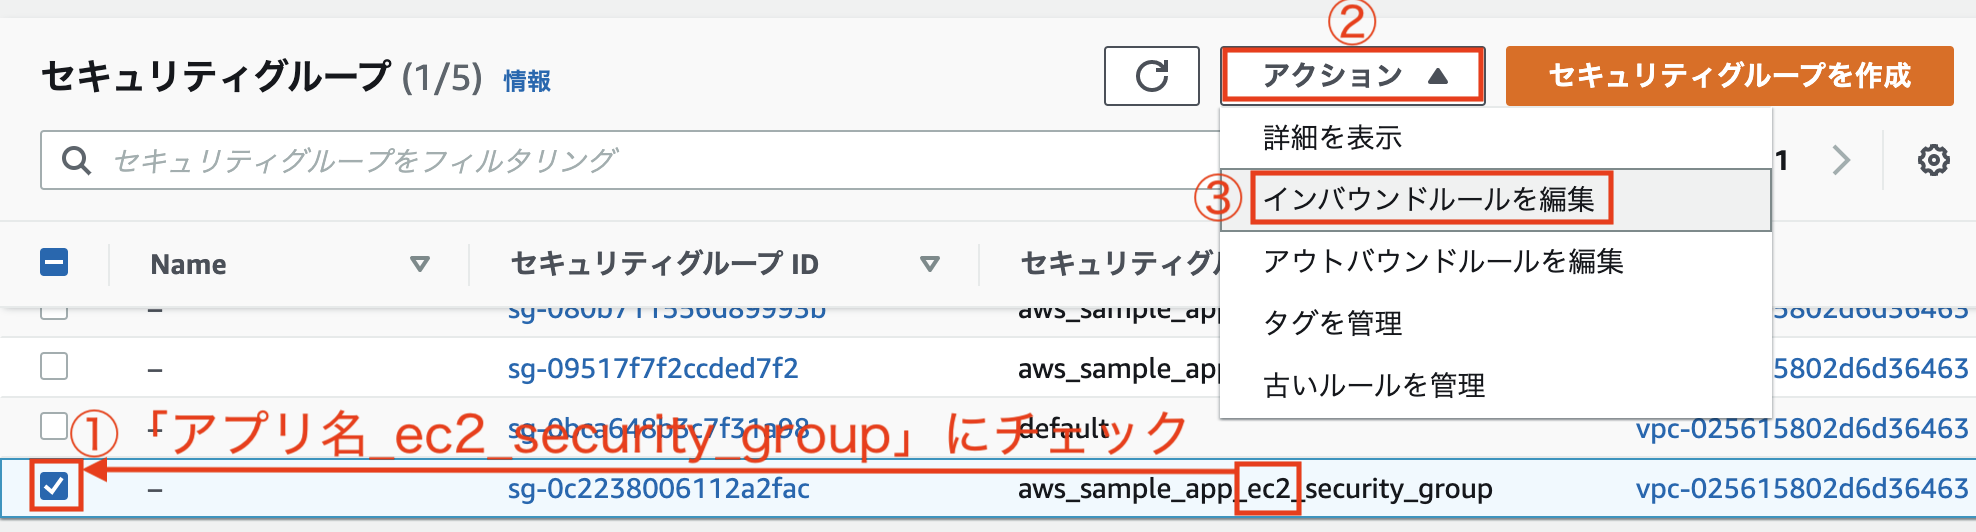Viewport: 1976px width, 532px height.
Task: Check the sg-09517f7f2ccded7f2 row checkbox
Action: click(54, 366)
